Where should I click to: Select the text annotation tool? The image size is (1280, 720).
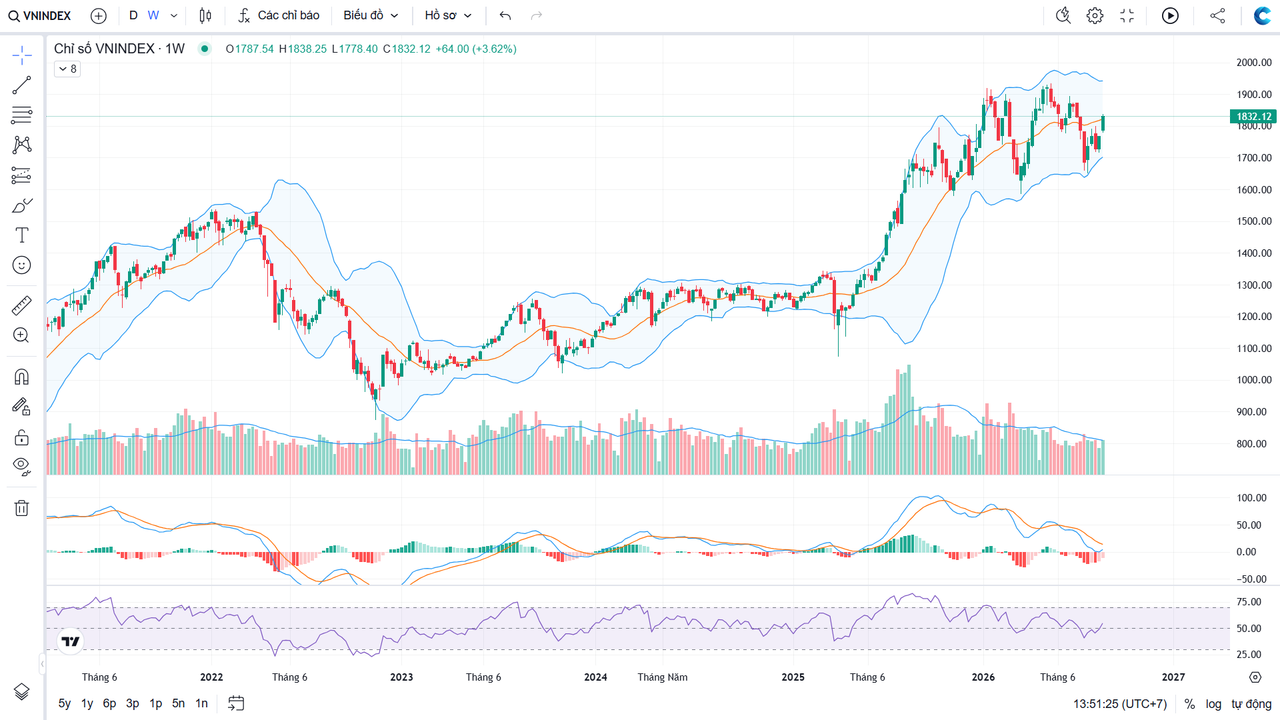click(x=21, y=235)
